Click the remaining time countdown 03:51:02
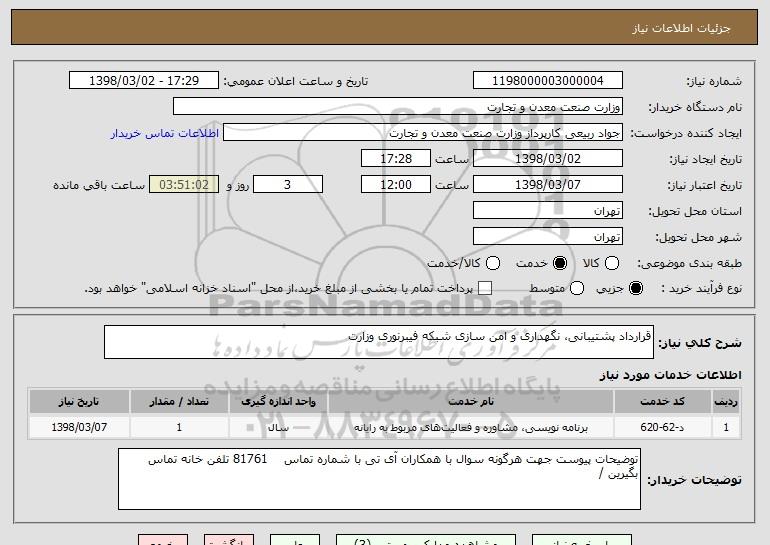The height and width of the screenshot is (545, 770). [184, 185]
